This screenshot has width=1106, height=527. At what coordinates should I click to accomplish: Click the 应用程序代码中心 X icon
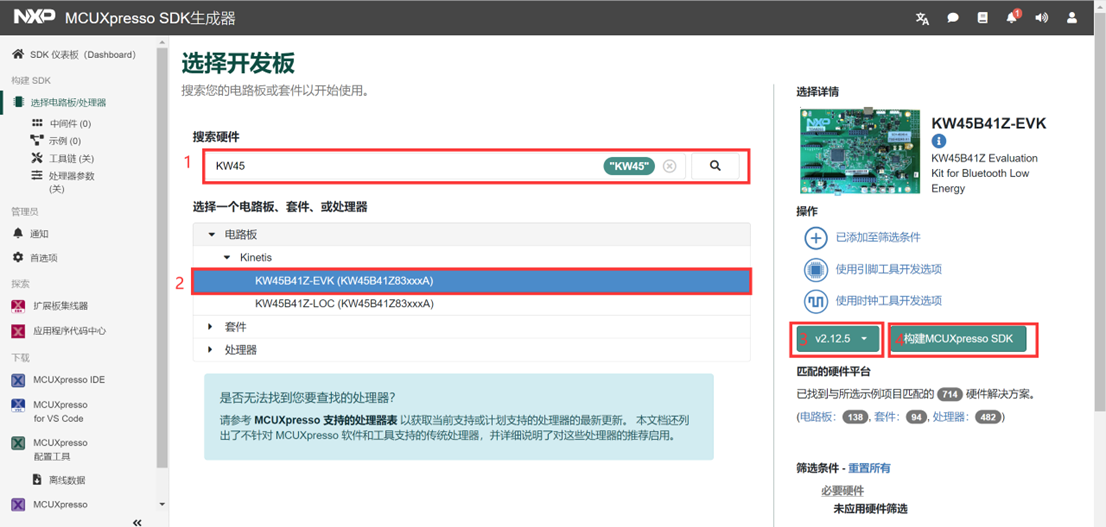(x=18, y=331)
